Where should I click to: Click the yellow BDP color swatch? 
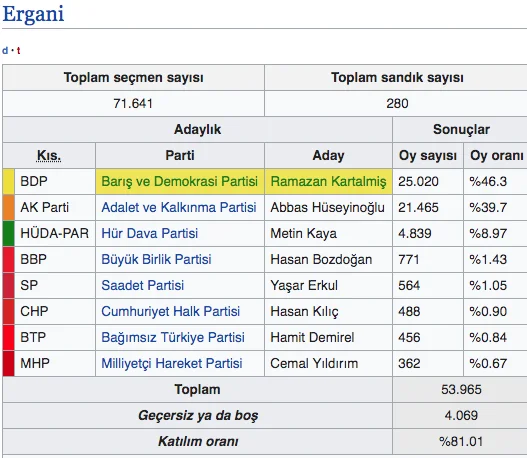(x=9, y=181)
